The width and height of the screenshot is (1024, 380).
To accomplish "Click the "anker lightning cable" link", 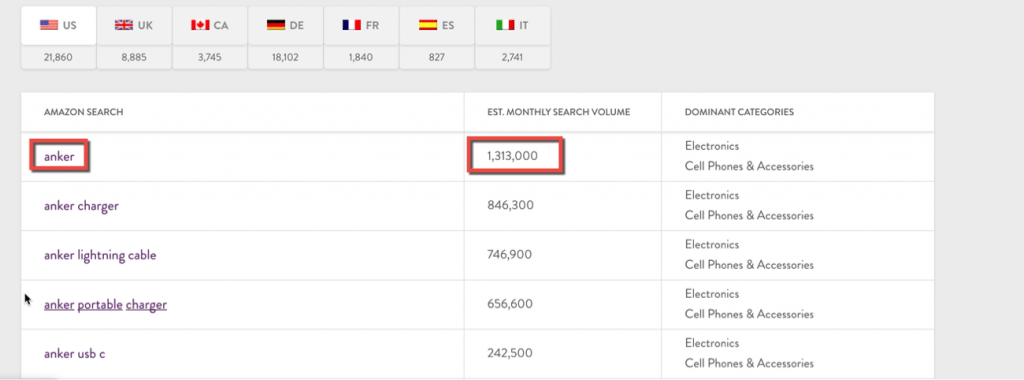I will click(100, 255).
